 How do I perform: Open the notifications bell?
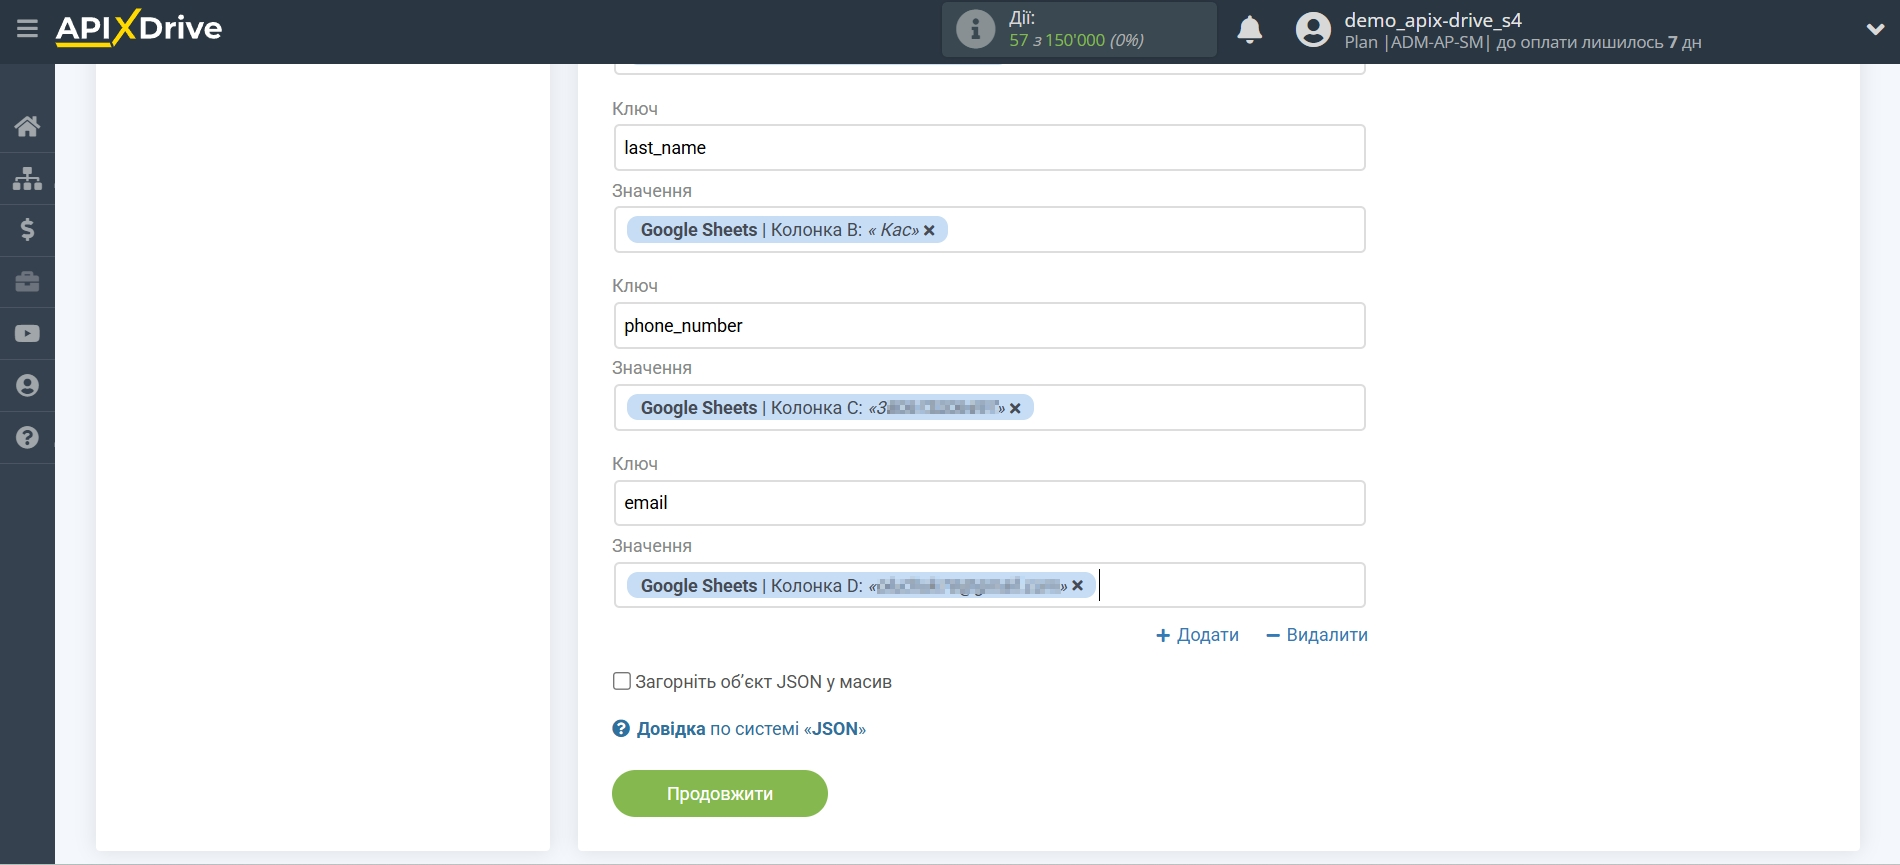click(1249, 30)
